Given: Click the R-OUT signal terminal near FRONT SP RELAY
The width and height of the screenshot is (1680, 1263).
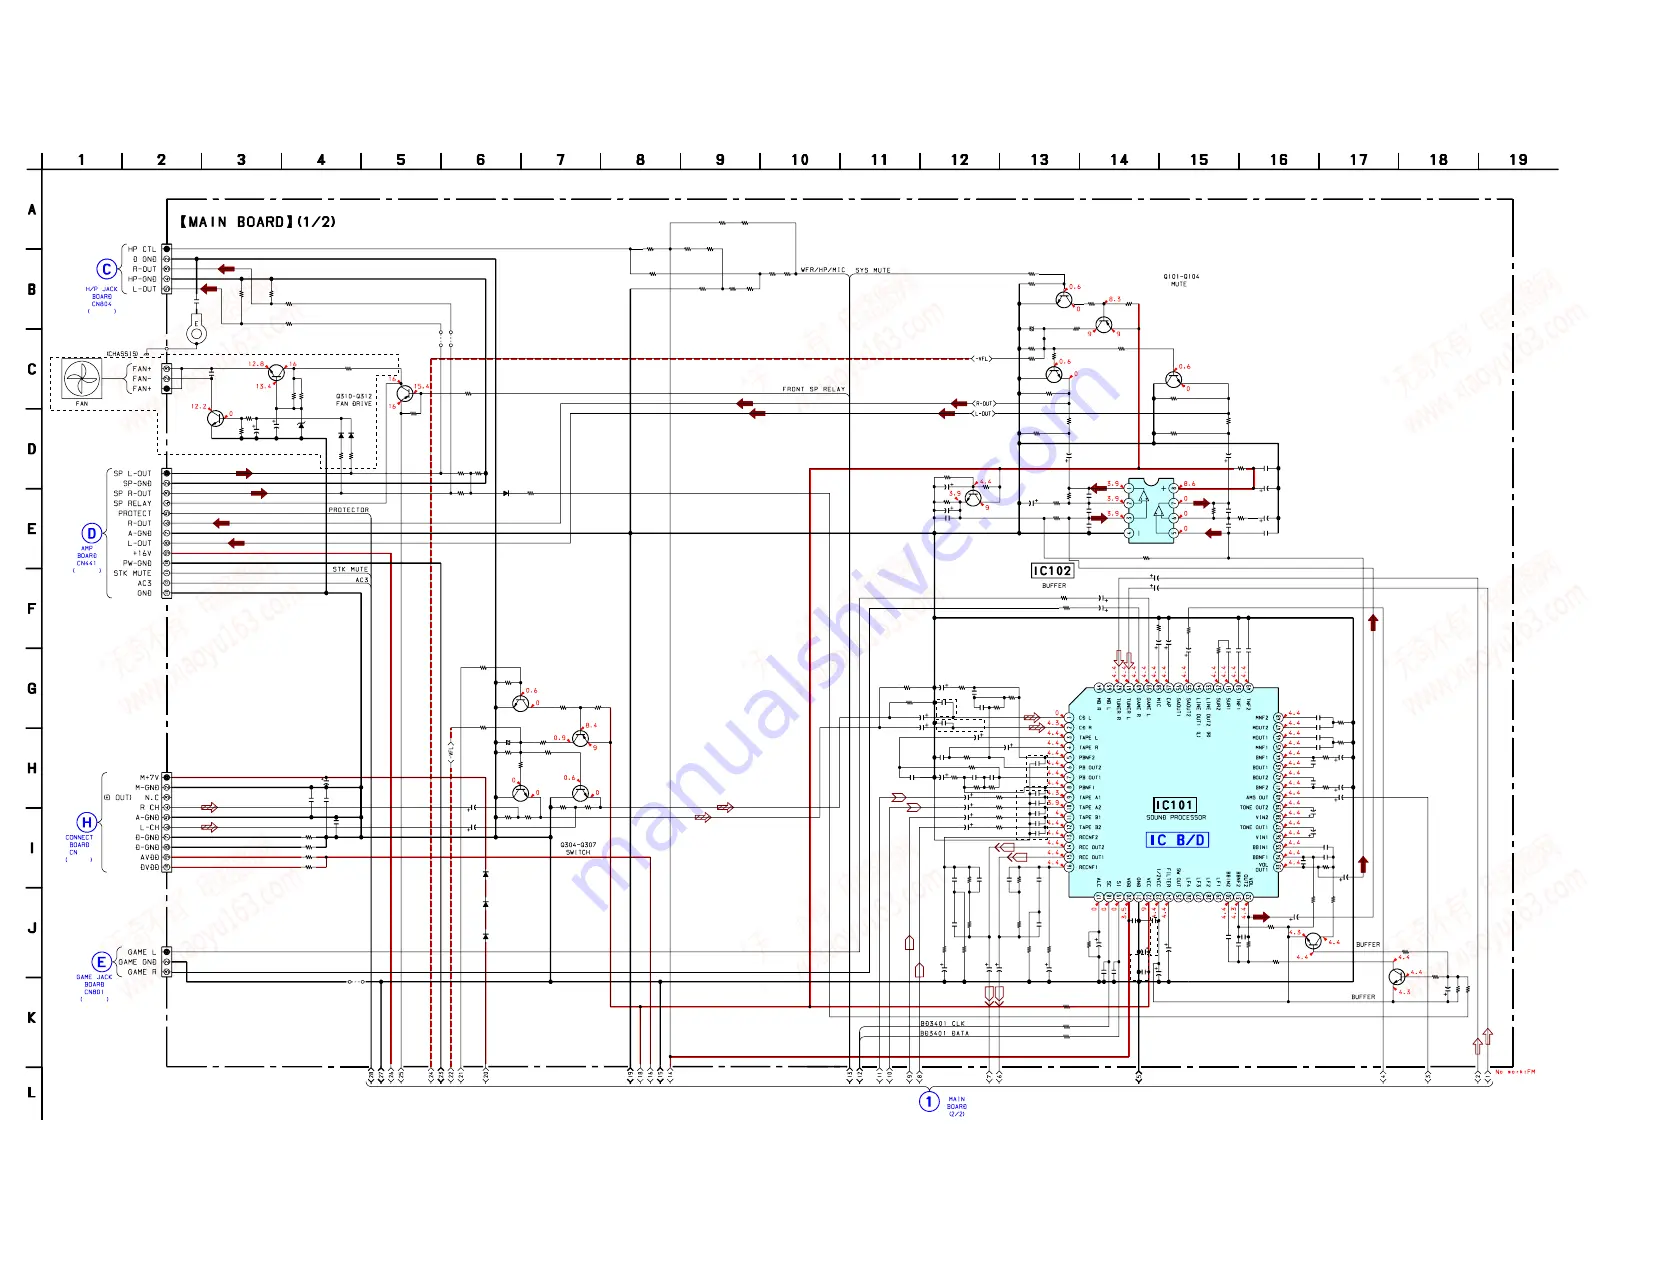Looking at the screenshot, I should point(984,403).
